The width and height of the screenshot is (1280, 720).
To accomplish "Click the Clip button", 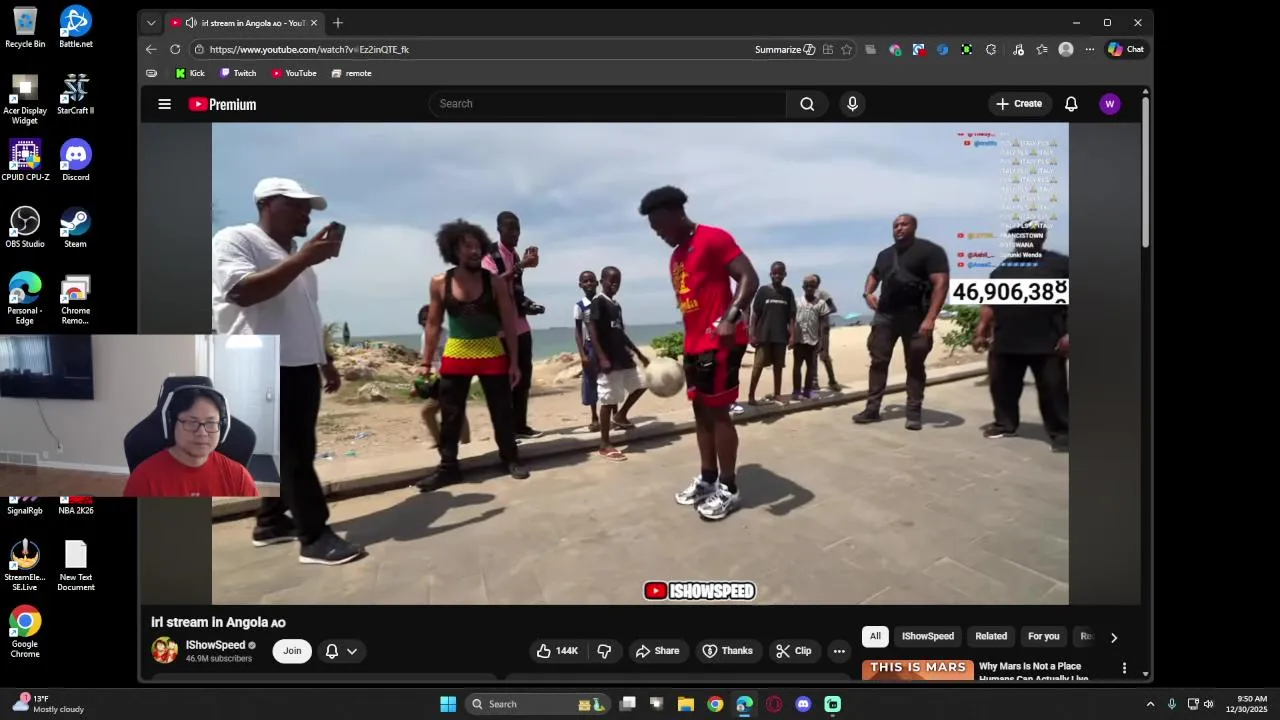I will (793, 651).
